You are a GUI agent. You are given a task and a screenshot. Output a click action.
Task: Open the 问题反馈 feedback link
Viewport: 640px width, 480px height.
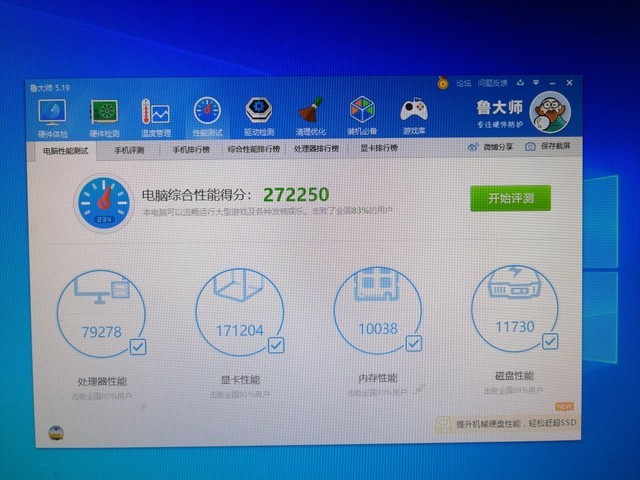tap(492, 83)
